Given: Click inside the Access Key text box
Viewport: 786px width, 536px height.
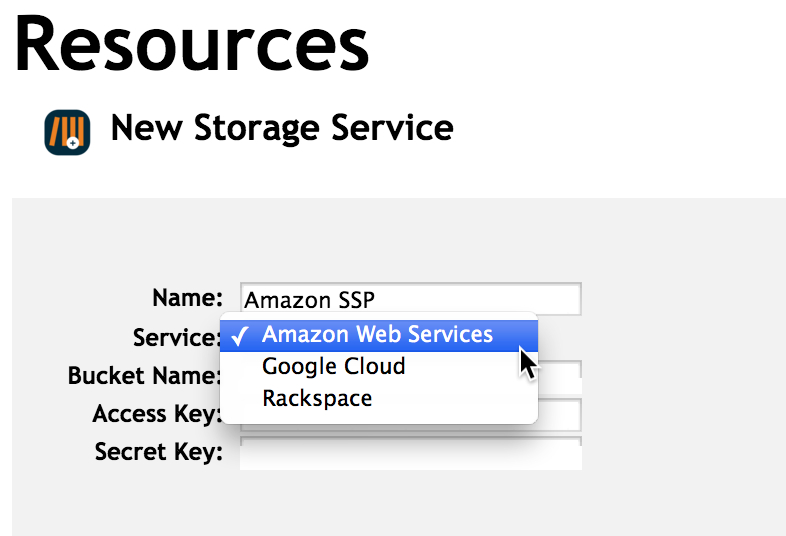Looking at the screenshot, I should (x=560, y=414).
